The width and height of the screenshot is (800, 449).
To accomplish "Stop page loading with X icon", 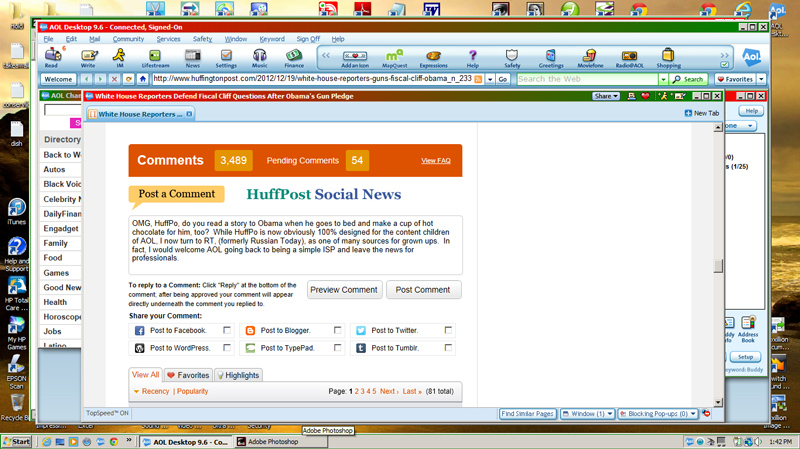I will (x=114, y=79).
